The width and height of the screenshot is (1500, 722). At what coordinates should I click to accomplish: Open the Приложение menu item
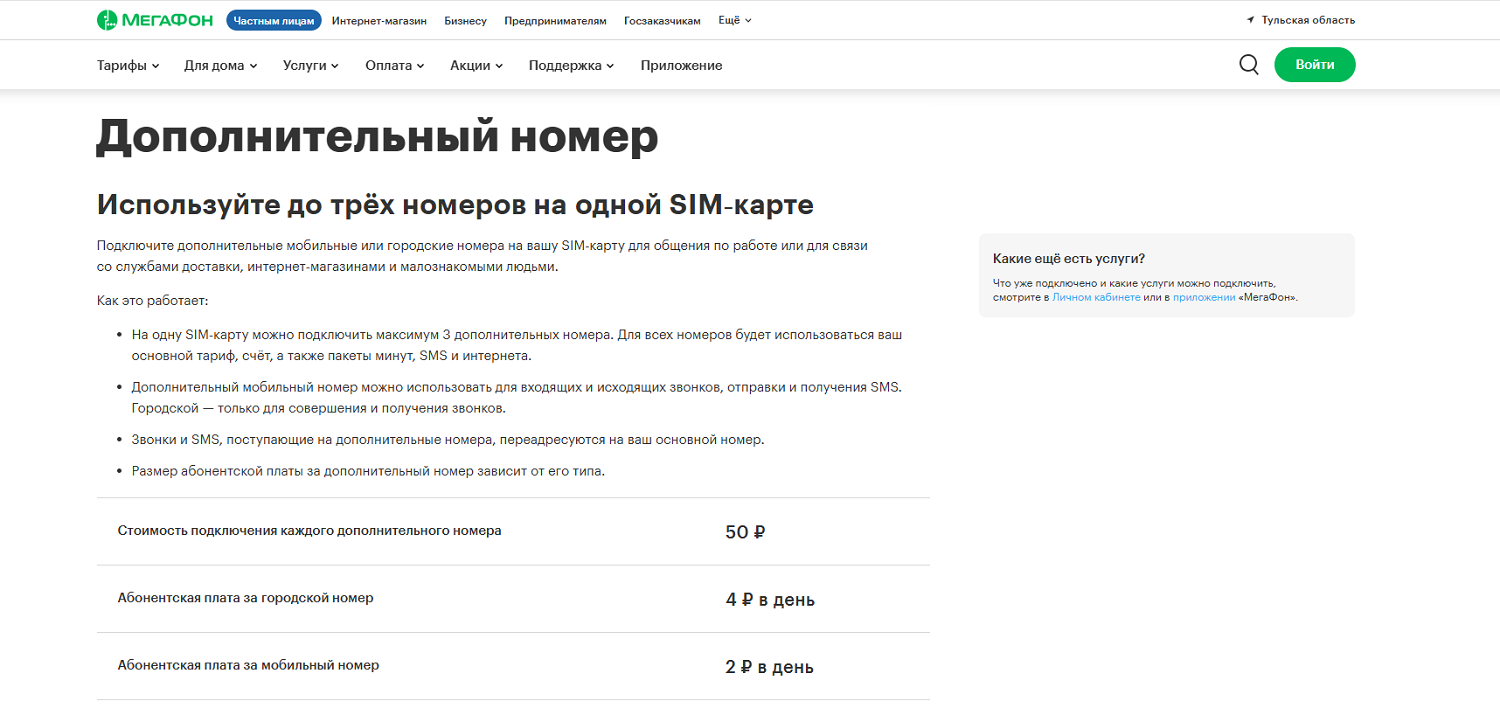pyautogui.click(x=681, y=66)
